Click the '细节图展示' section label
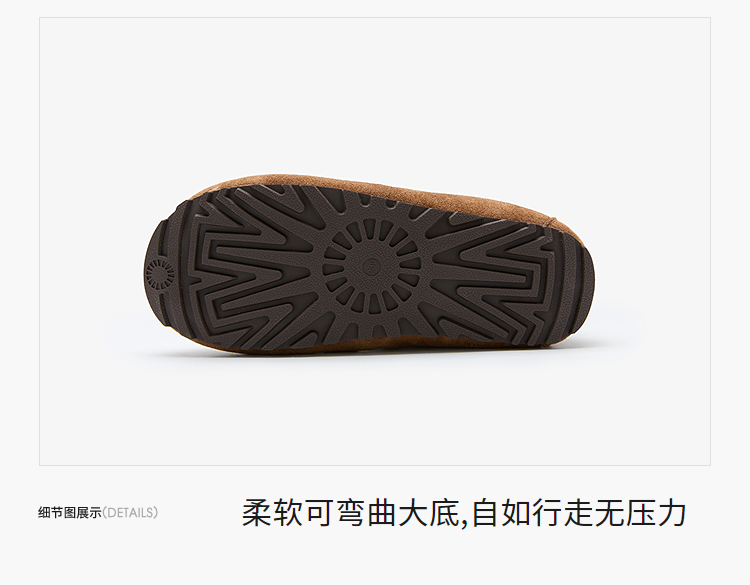Screen dimensions: 750x585 point(70,513)
